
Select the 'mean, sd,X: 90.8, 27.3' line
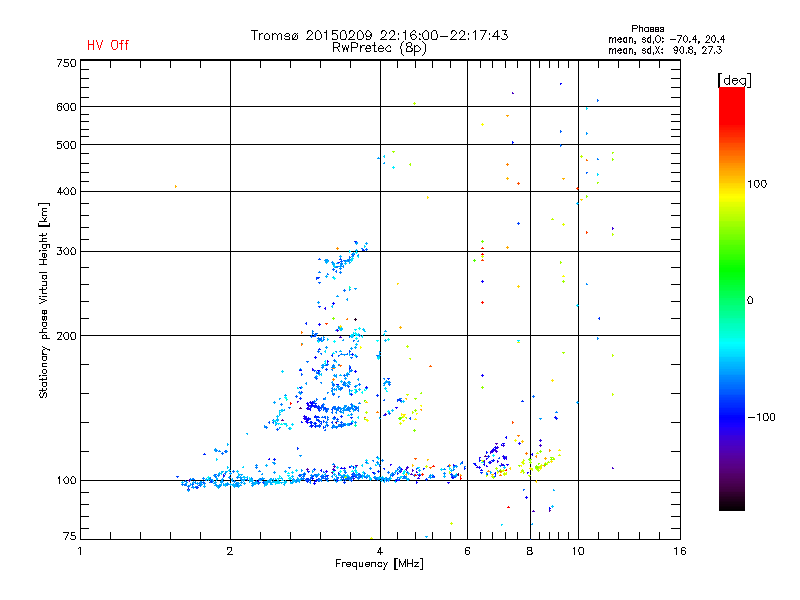(665, 50)
